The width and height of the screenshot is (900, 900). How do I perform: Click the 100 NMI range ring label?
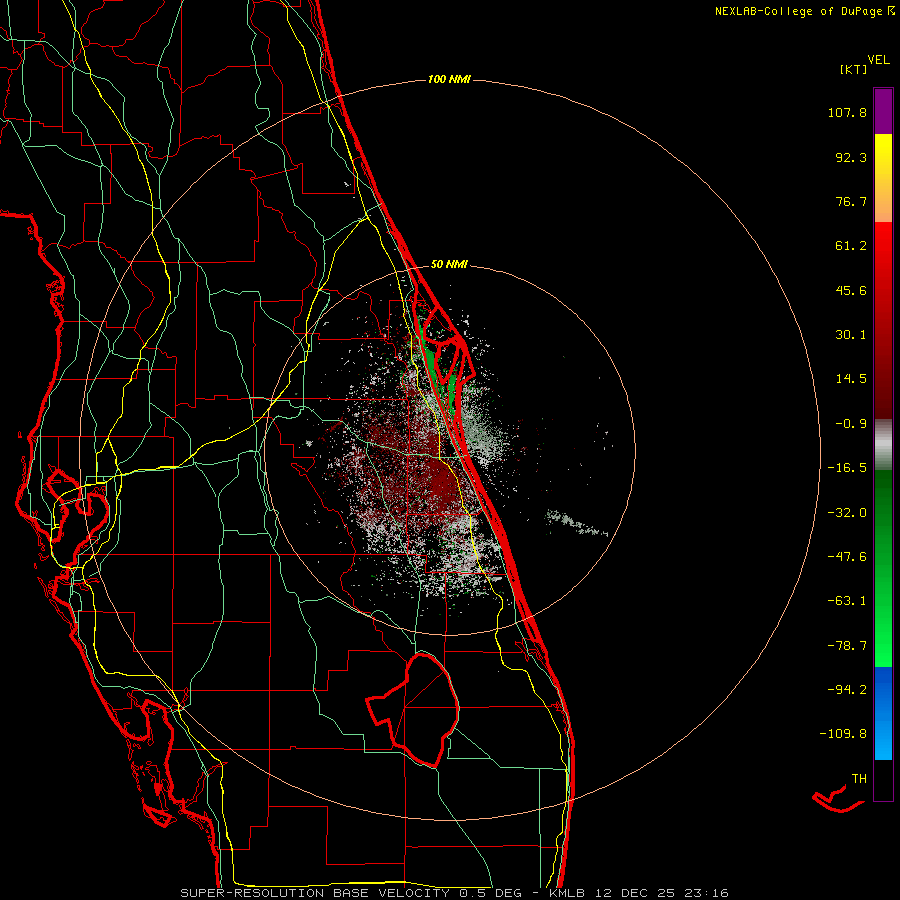(449, 79)
